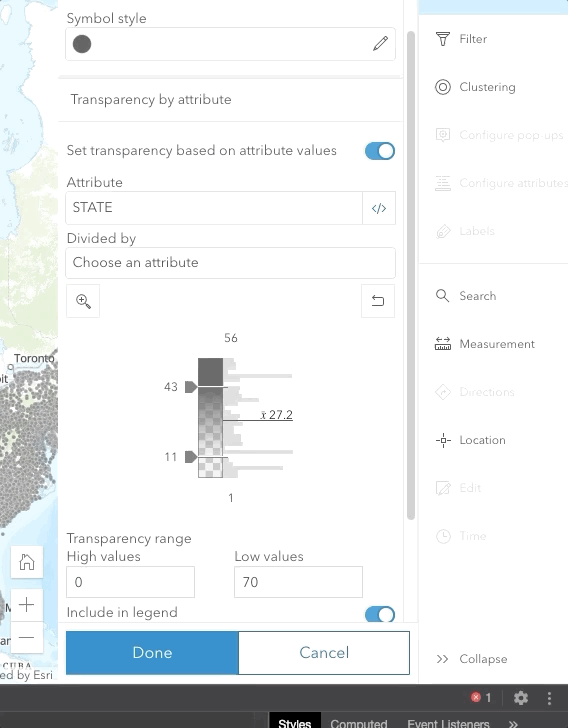Screen dimensions: 568x728
Task: Zoom in on the map
Action: click(27, 605)
